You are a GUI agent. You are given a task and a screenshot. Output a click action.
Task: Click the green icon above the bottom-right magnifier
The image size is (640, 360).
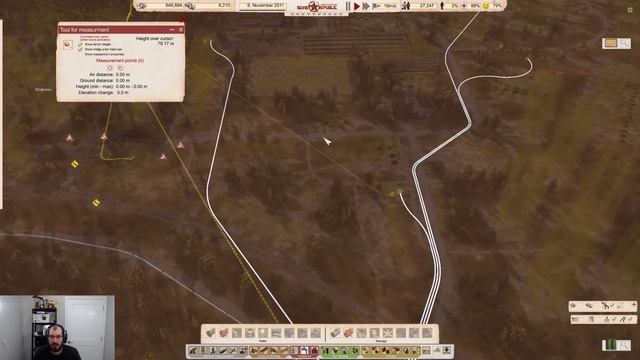(x=610, y=345)
